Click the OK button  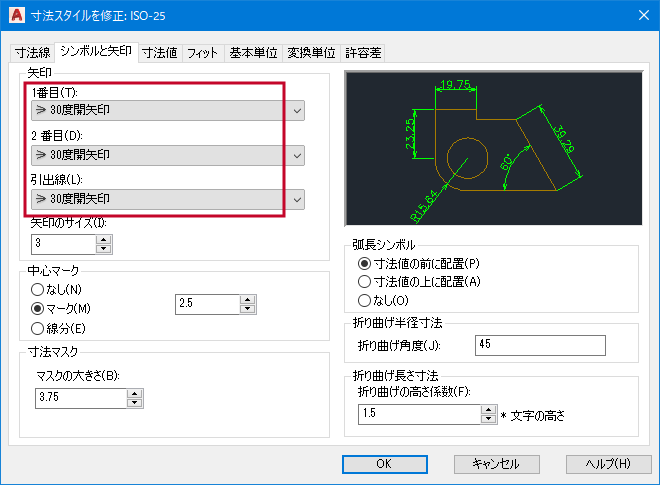[384, 464]
